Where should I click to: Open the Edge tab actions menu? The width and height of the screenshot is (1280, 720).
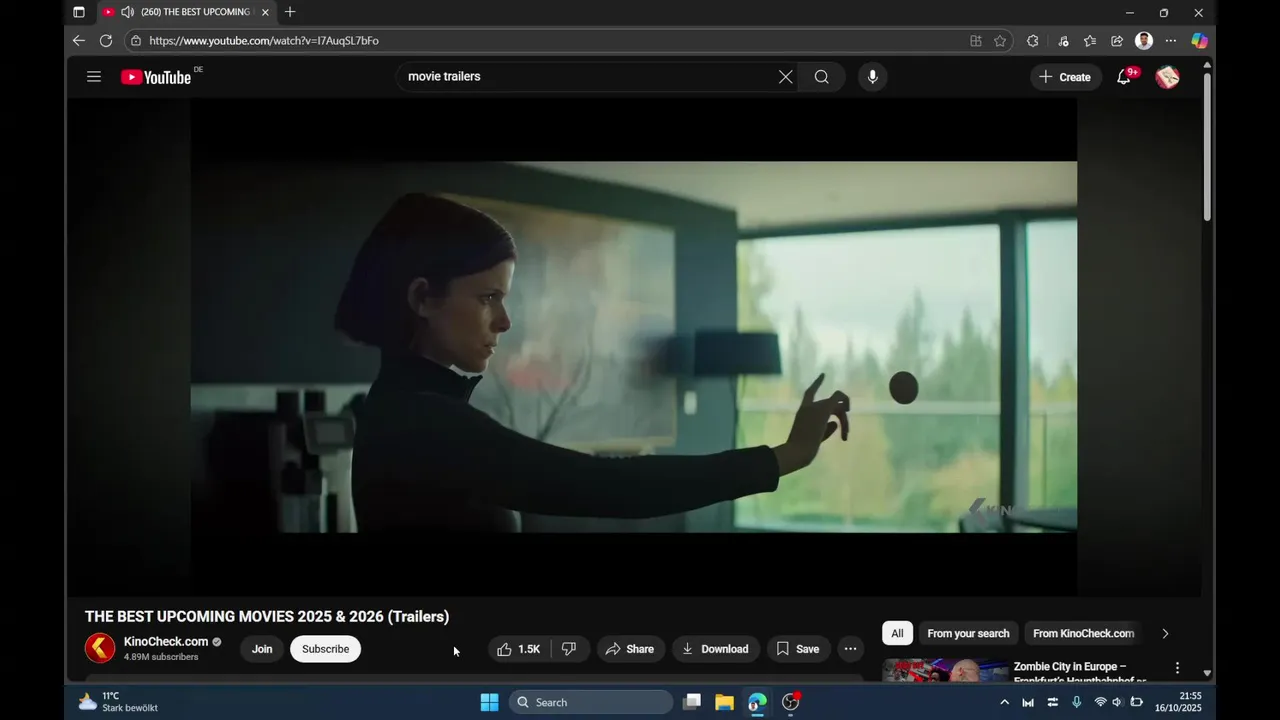(x=79, y=12)
